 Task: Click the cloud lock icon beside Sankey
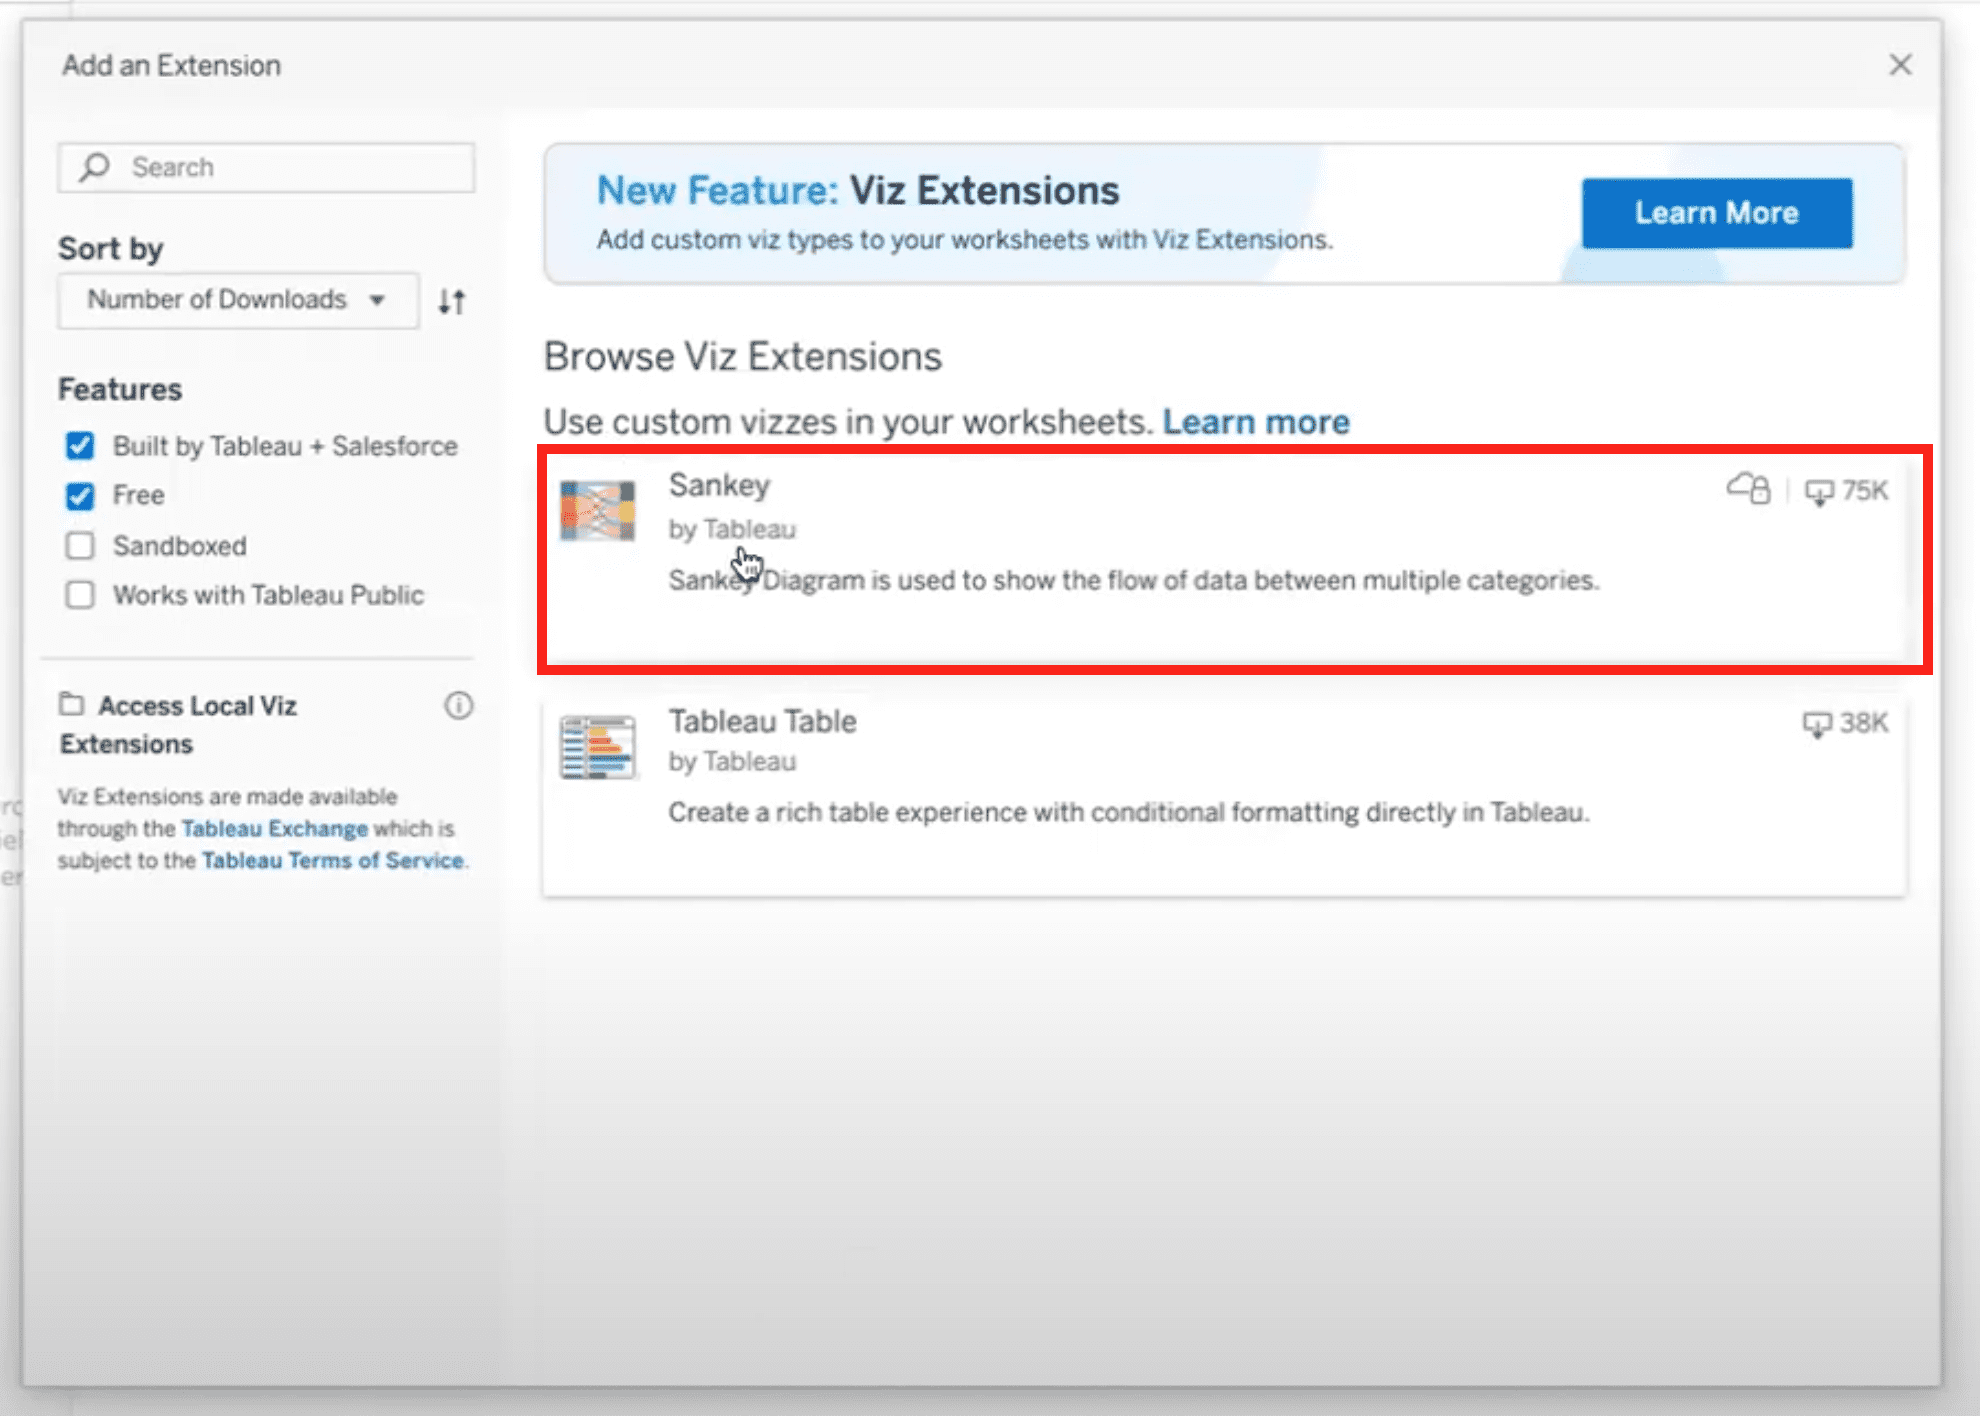1746,490
